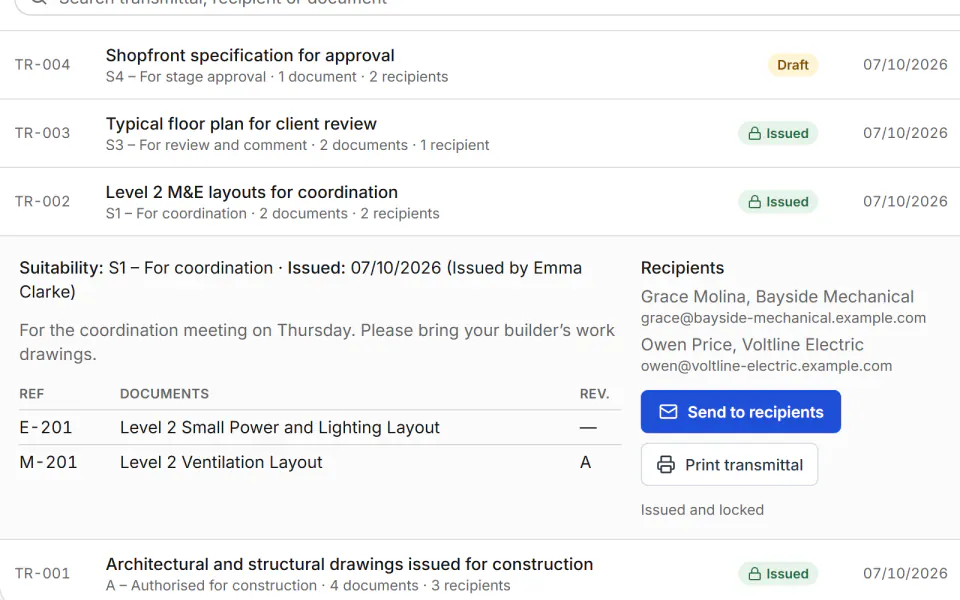
Task: Select Level 2 Small Power and Lighting Layout
Action: tap(280, 427)
